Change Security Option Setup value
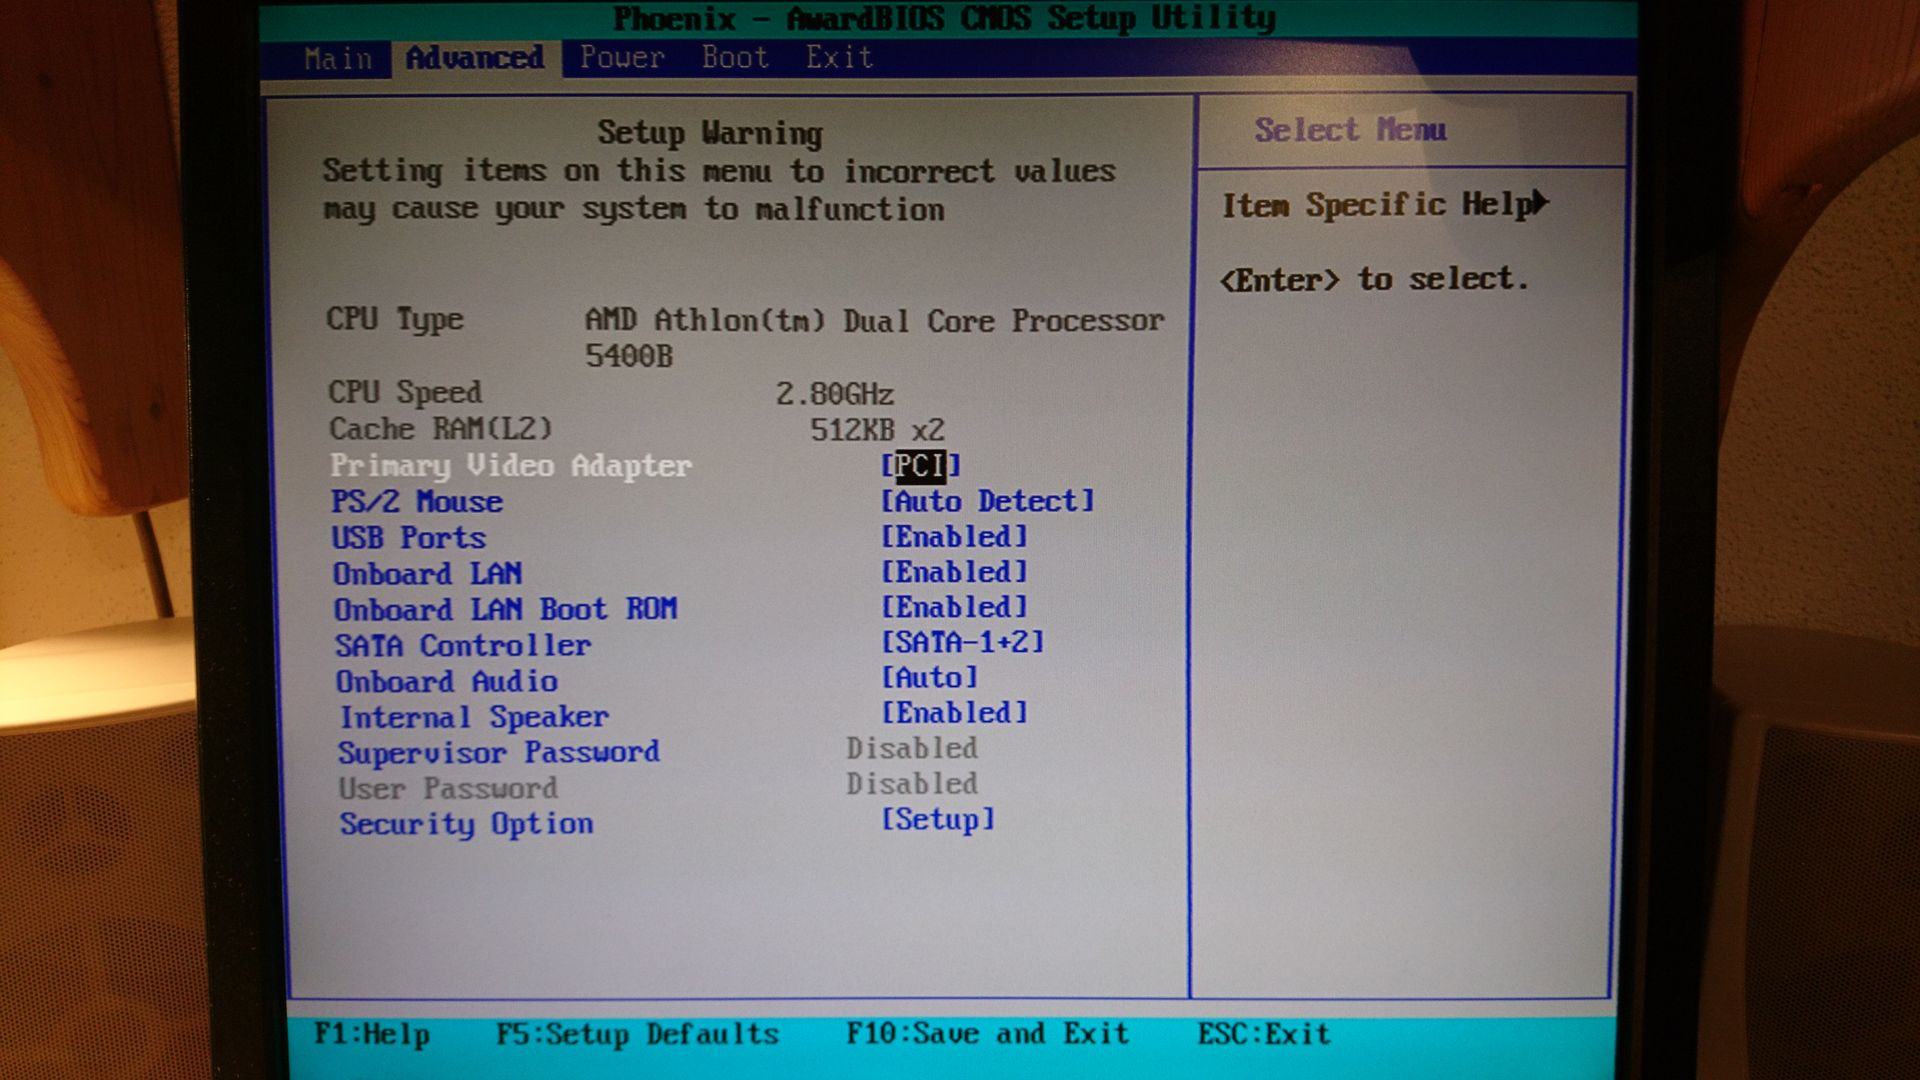This screenshot has height=1080, width=1920. coord(937,820)
